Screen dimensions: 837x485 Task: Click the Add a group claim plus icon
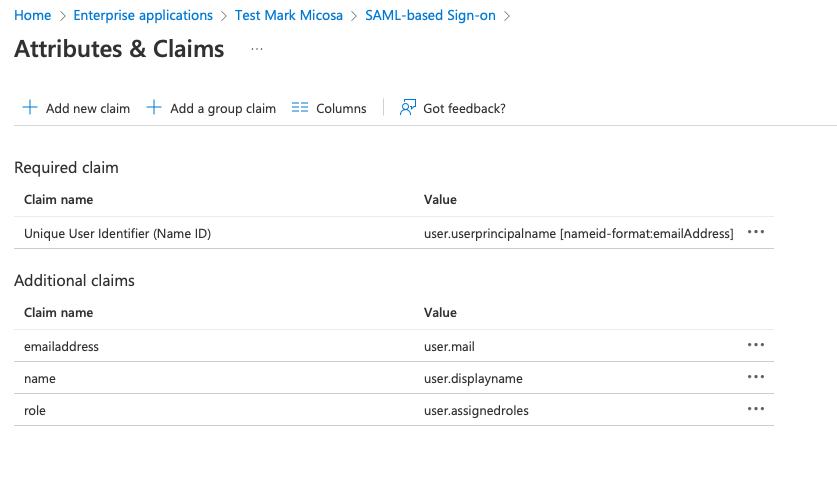click(154, 108)
